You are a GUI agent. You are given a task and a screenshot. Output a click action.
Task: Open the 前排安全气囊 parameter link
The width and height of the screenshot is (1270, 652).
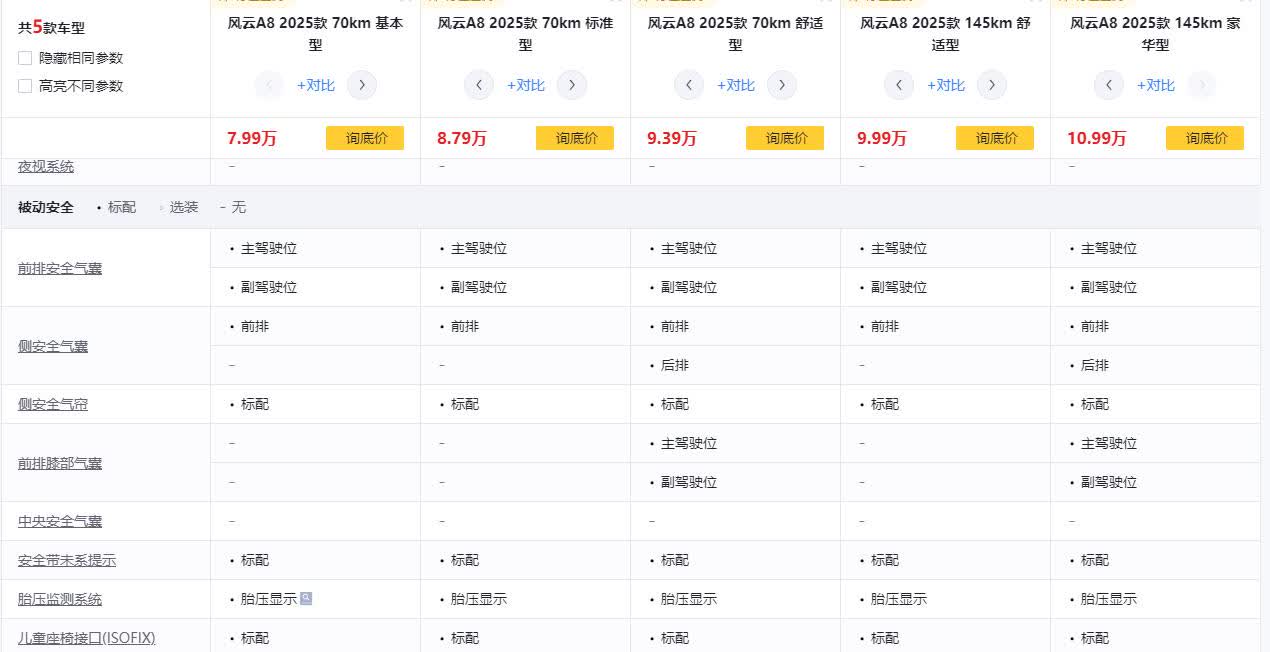60,268
